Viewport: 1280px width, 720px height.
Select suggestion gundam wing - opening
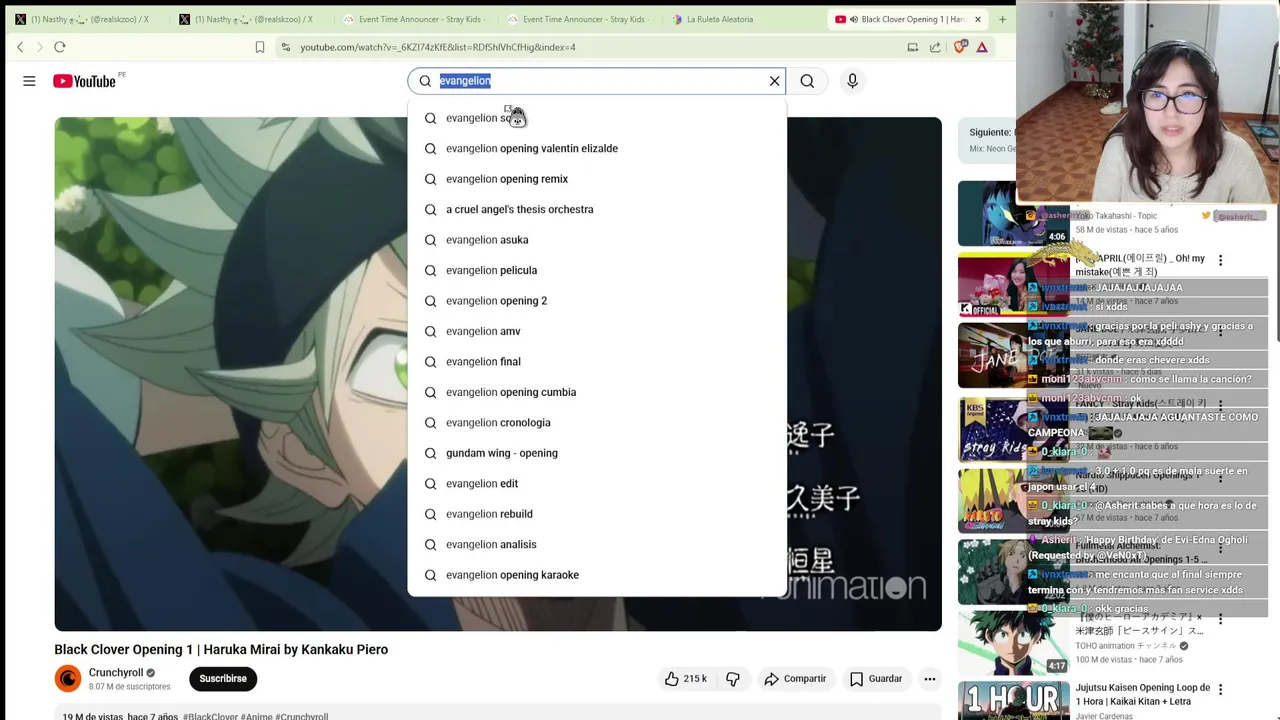597,454
